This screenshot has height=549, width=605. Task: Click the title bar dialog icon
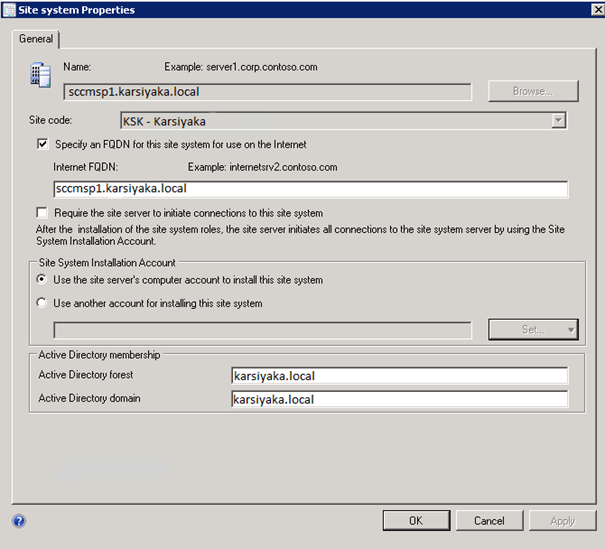click(x=9, y=10)
